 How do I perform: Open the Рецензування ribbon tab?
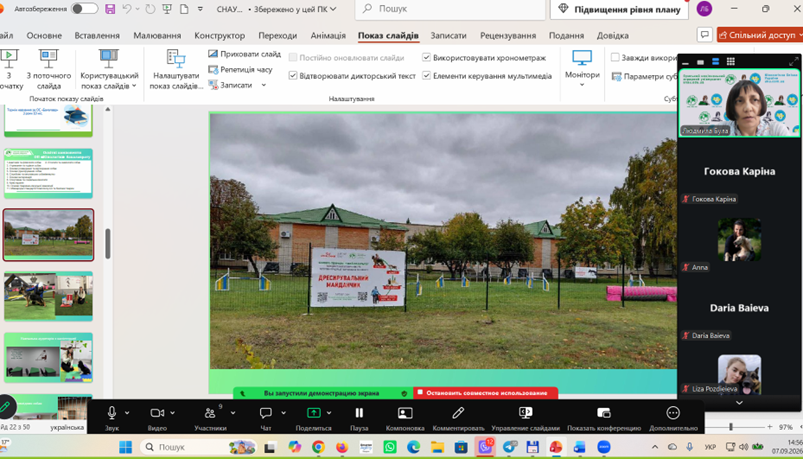(508, 35)
